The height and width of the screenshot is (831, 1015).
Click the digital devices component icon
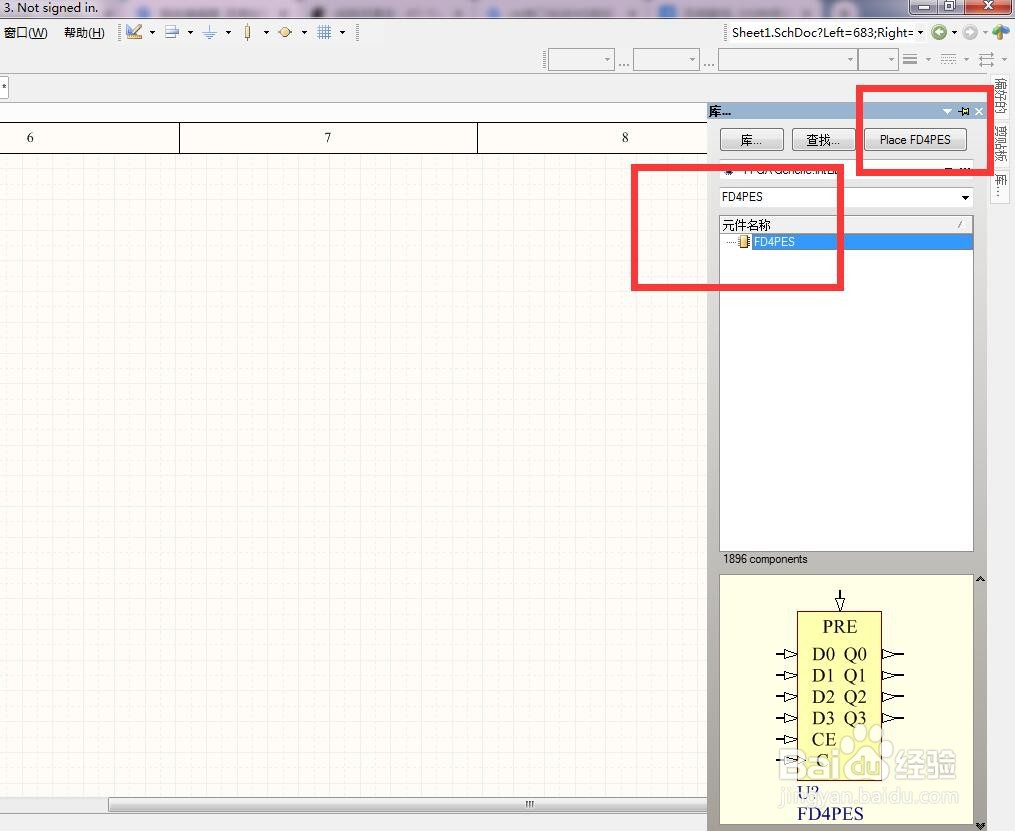coord(247,32)
